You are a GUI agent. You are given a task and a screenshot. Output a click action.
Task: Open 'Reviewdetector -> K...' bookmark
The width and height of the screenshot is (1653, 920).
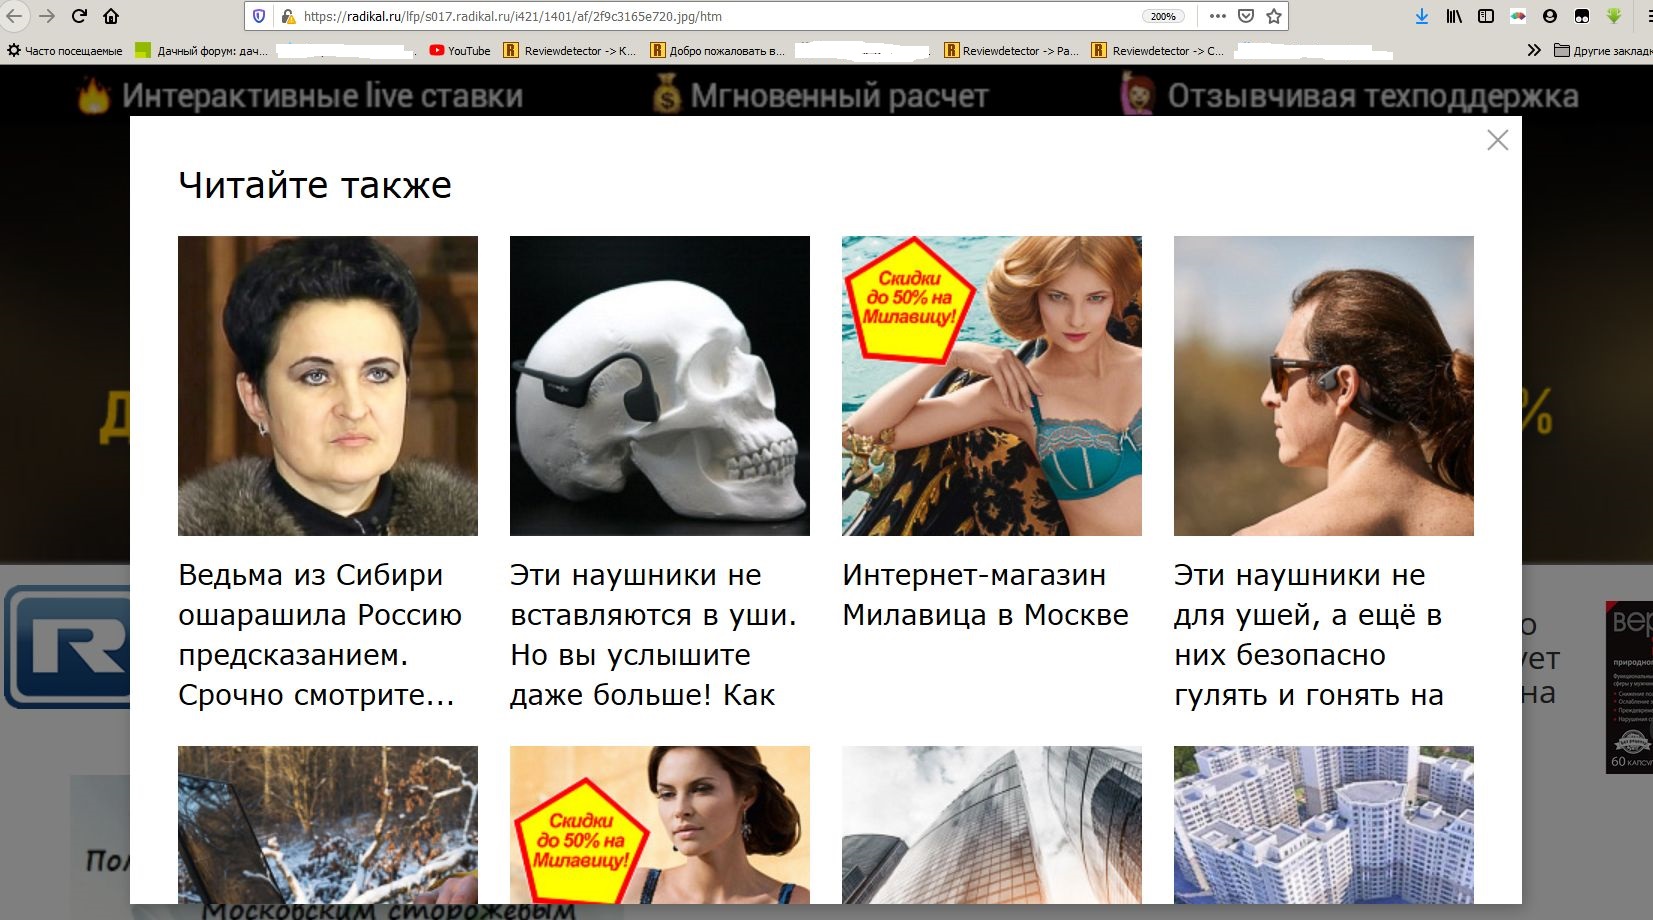569,50
